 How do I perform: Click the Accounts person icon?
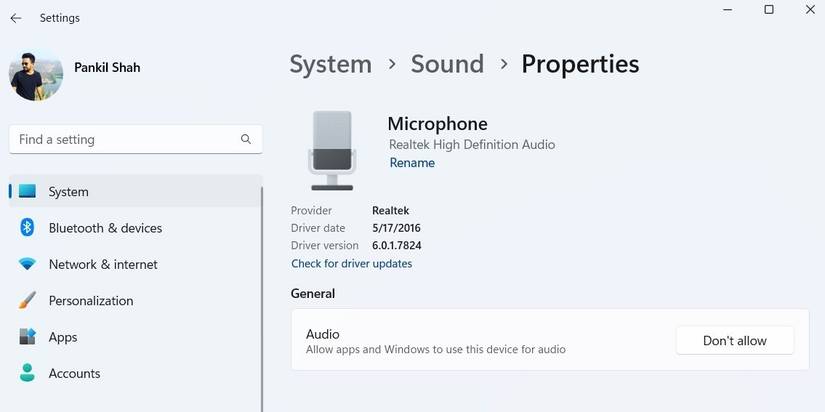tap(27, 373)
